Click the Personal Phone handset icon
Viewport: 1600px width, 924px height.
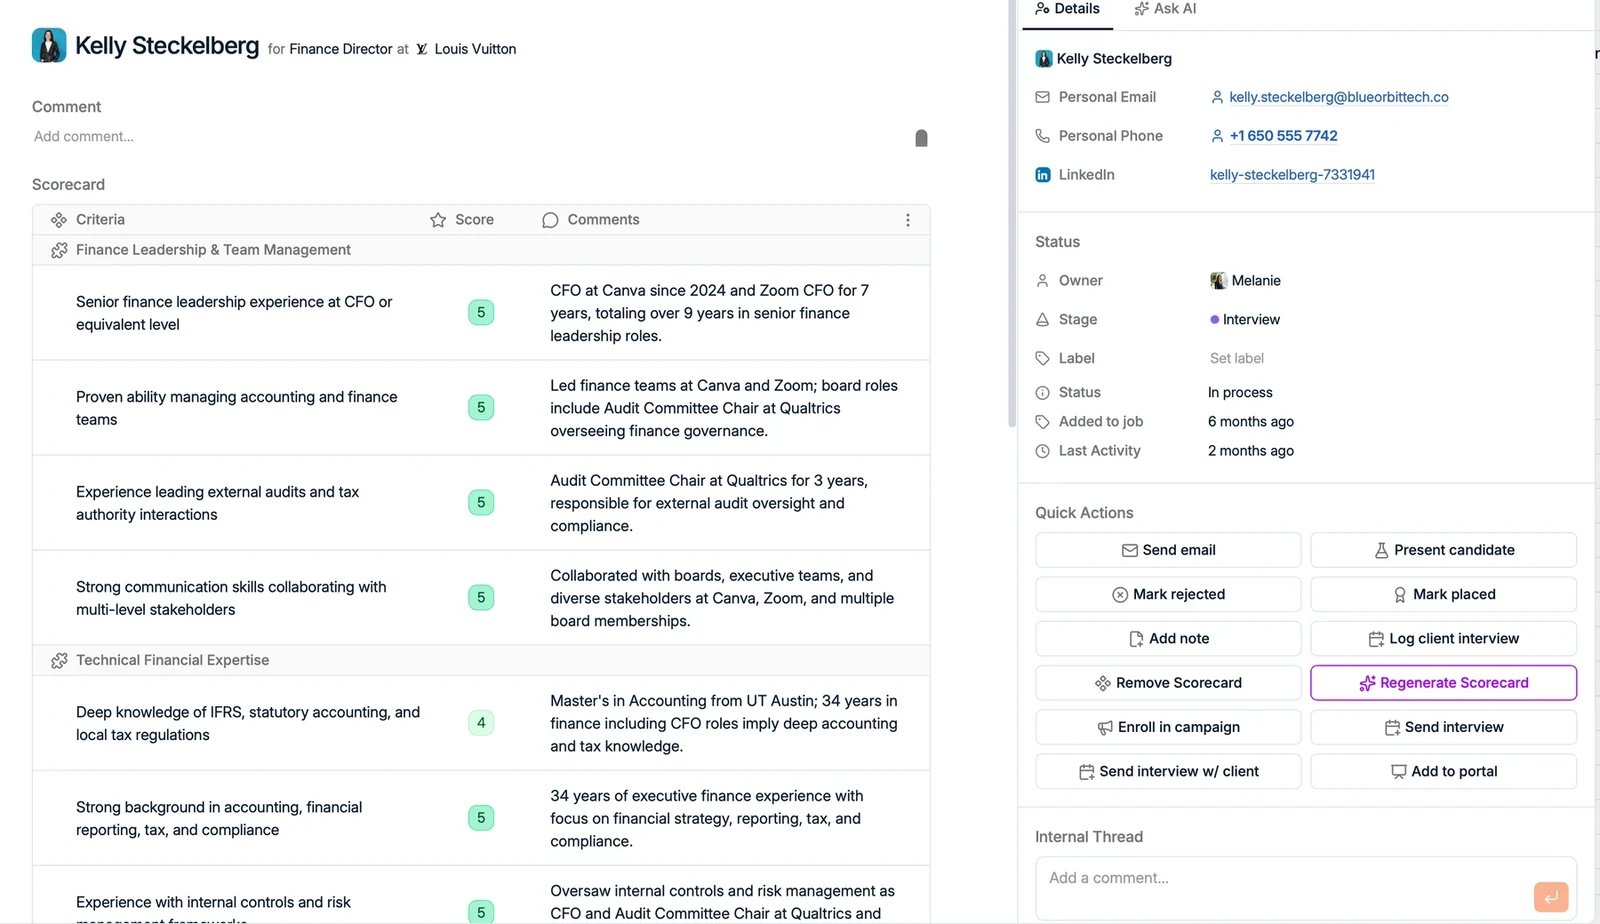1043,136
